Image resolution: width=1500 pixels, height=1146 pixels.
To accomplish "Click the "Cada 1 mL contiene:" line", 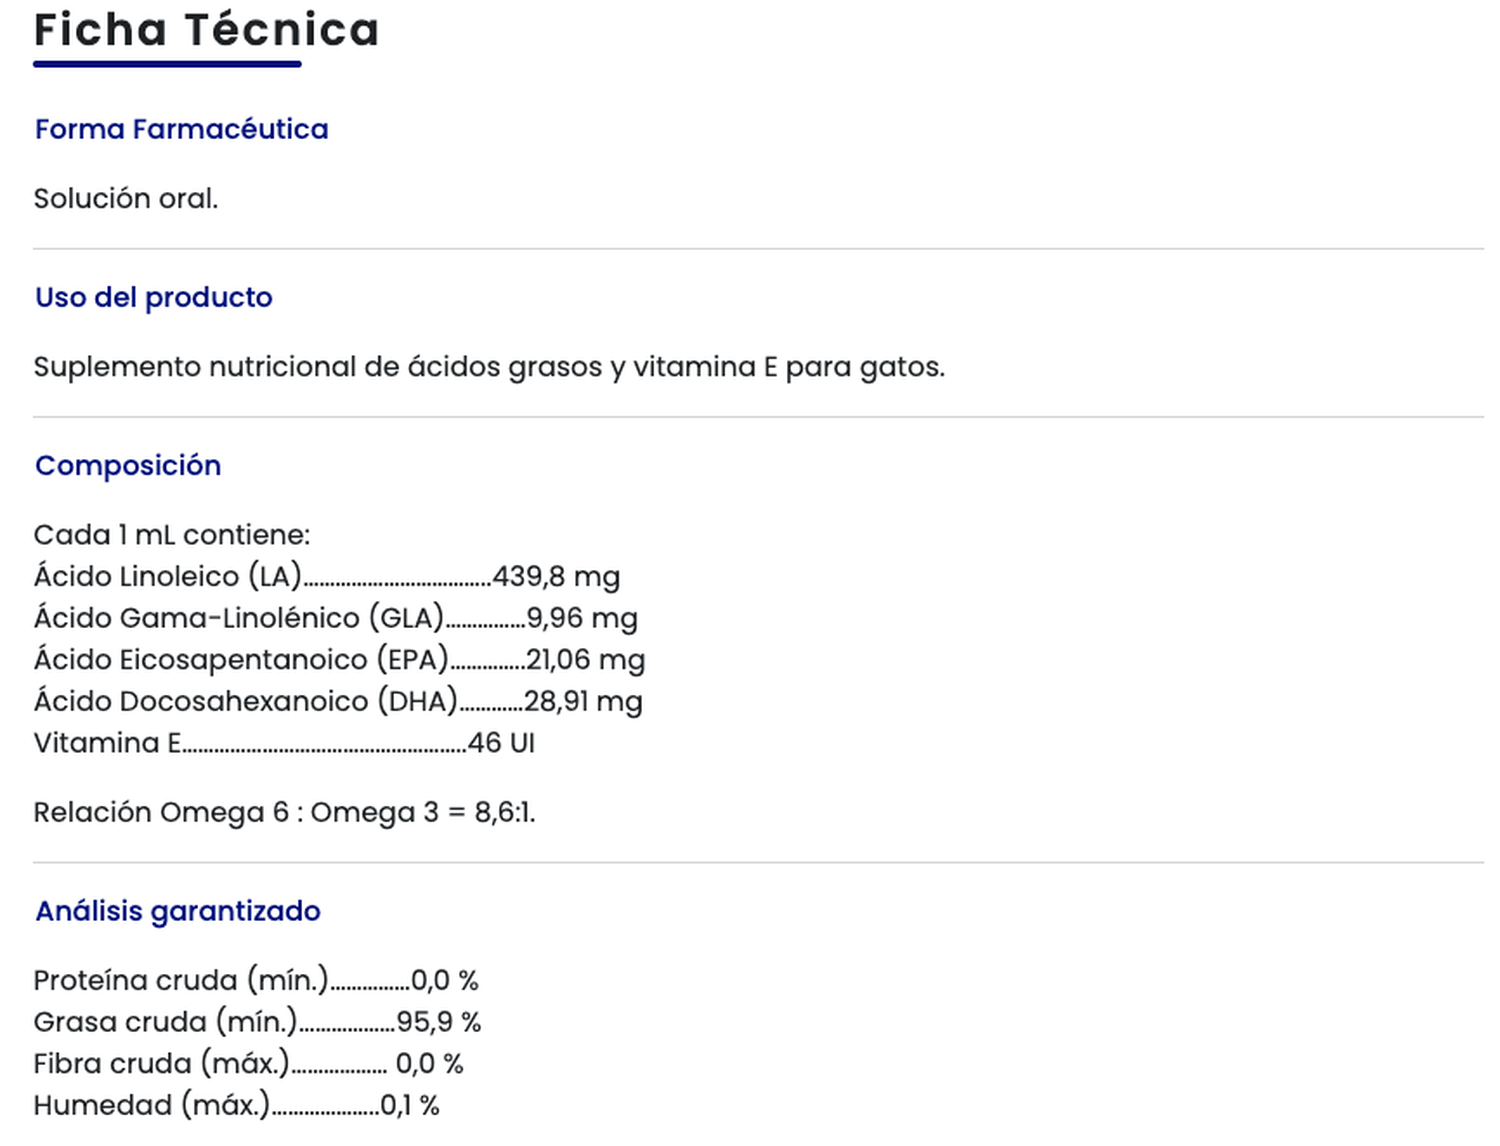I will coord(171,535).
